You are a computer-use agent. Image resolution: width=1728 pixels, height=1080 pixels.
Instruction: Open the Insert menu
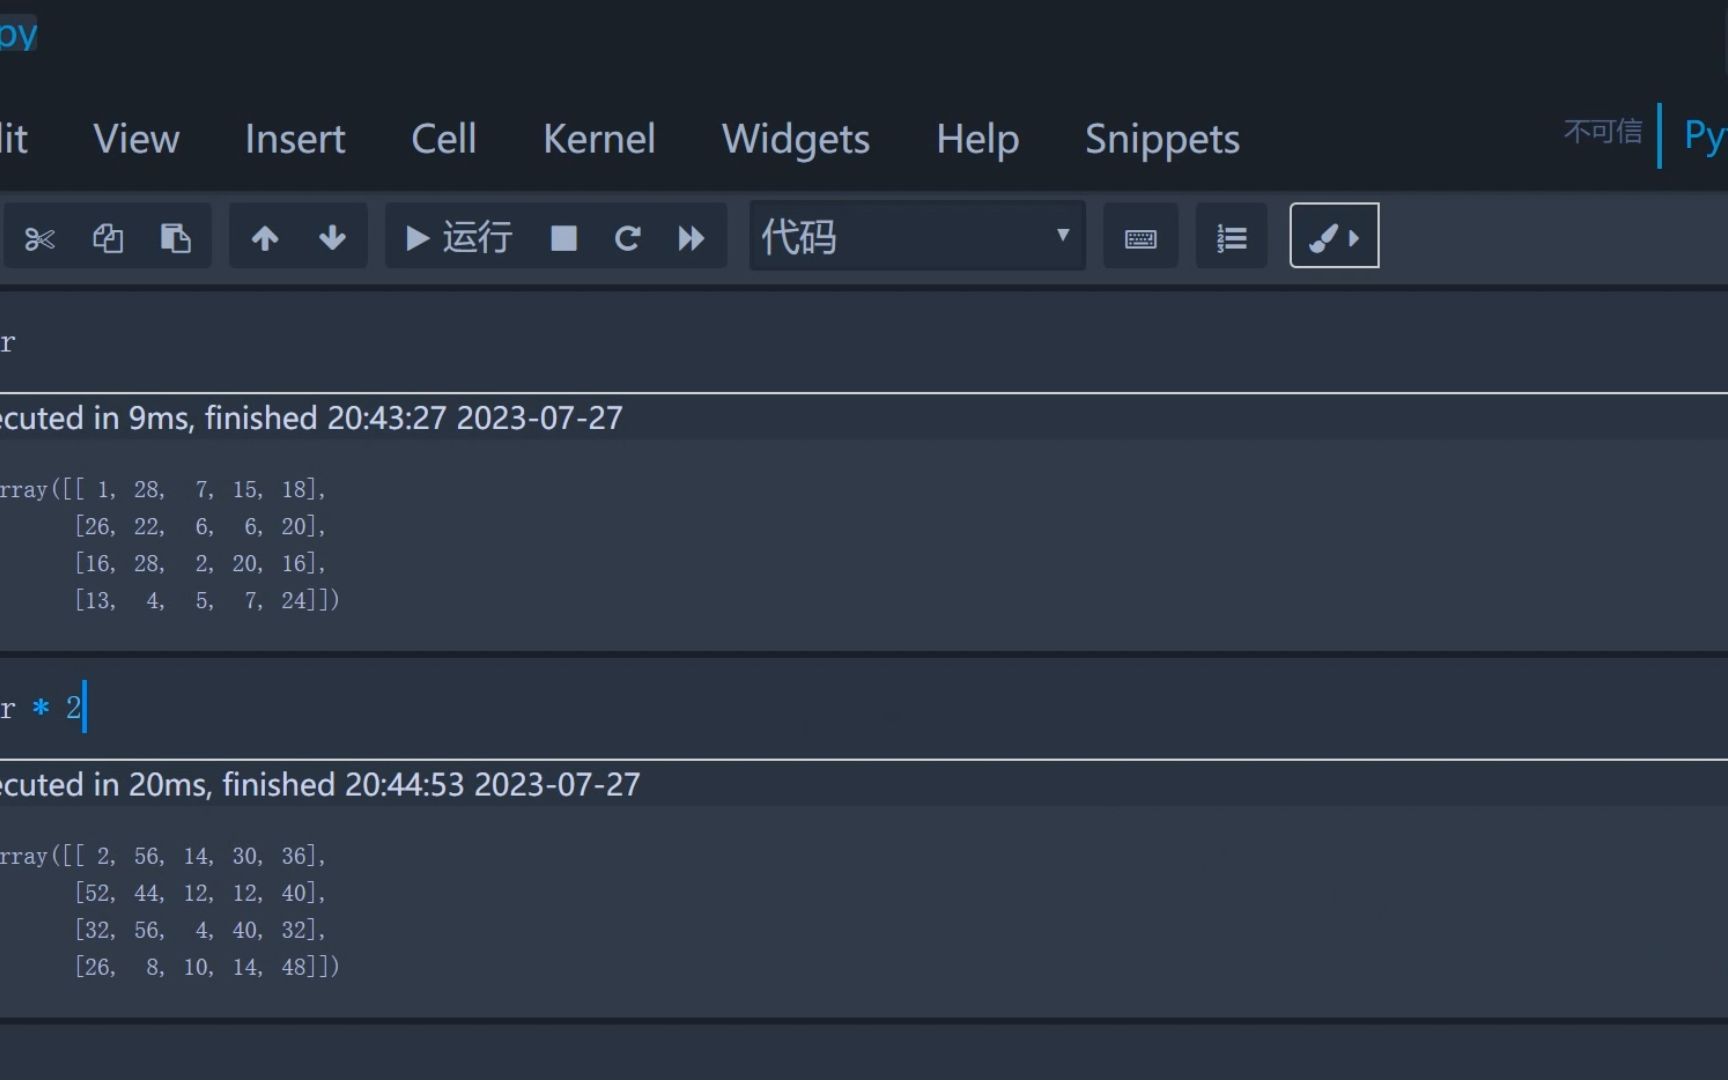tap(295, 139)
